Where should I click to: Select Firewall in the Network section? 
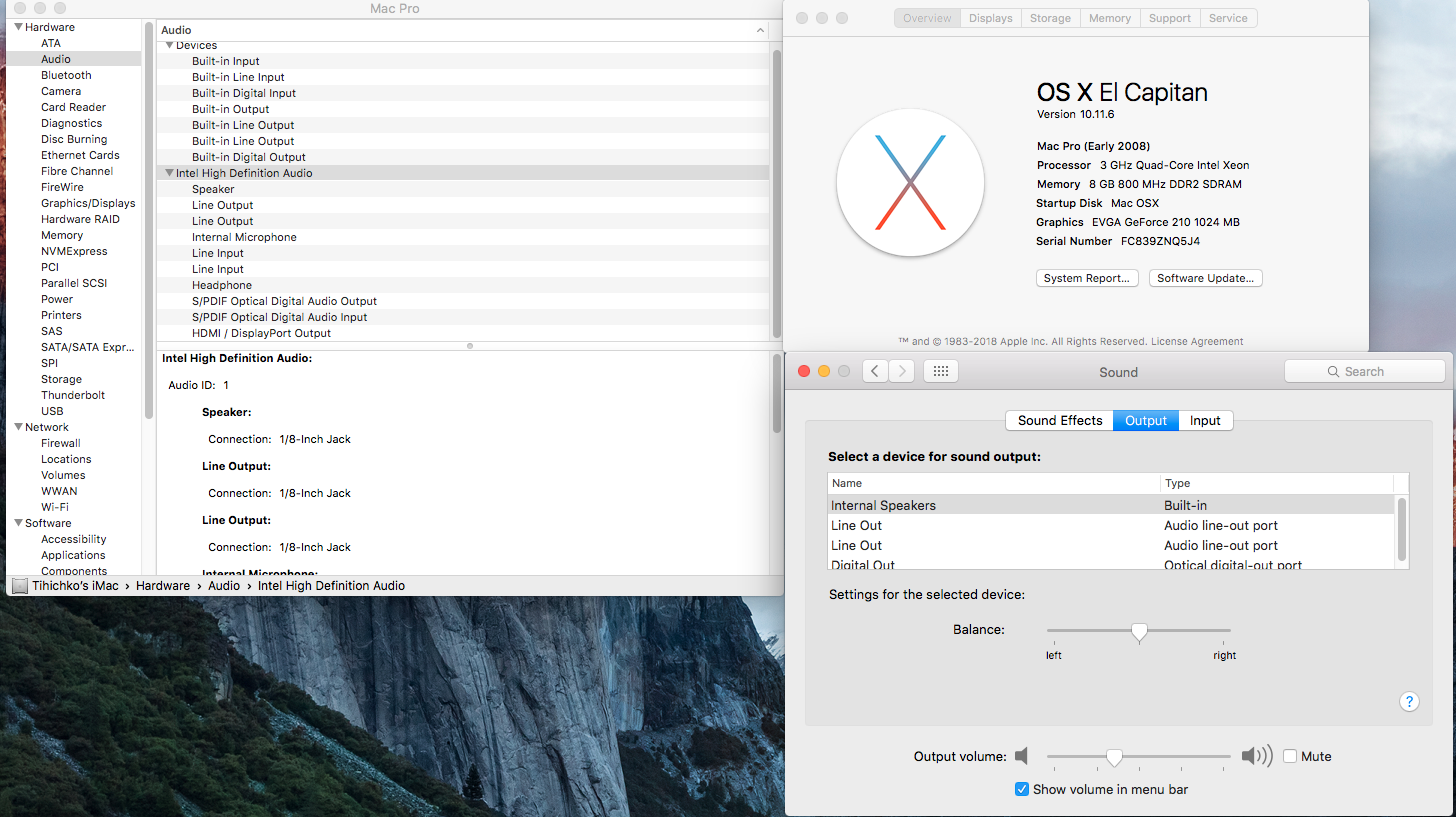pyautogui.click(x=61, y=443)
